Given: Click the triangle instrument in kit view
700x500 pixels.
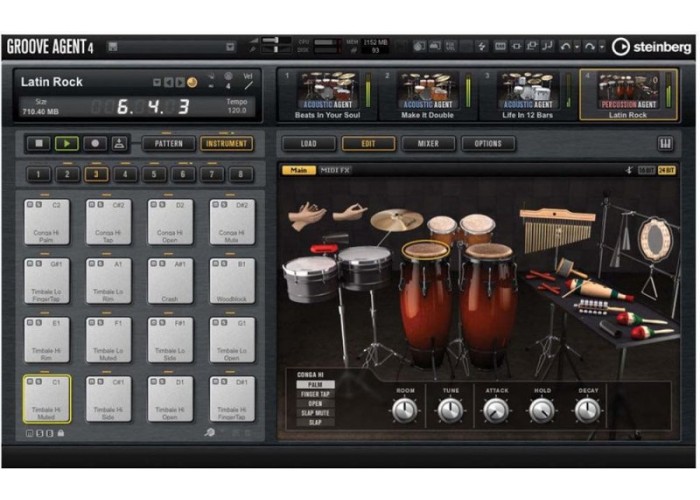Looking at the screenshot, I should [650, 283].
